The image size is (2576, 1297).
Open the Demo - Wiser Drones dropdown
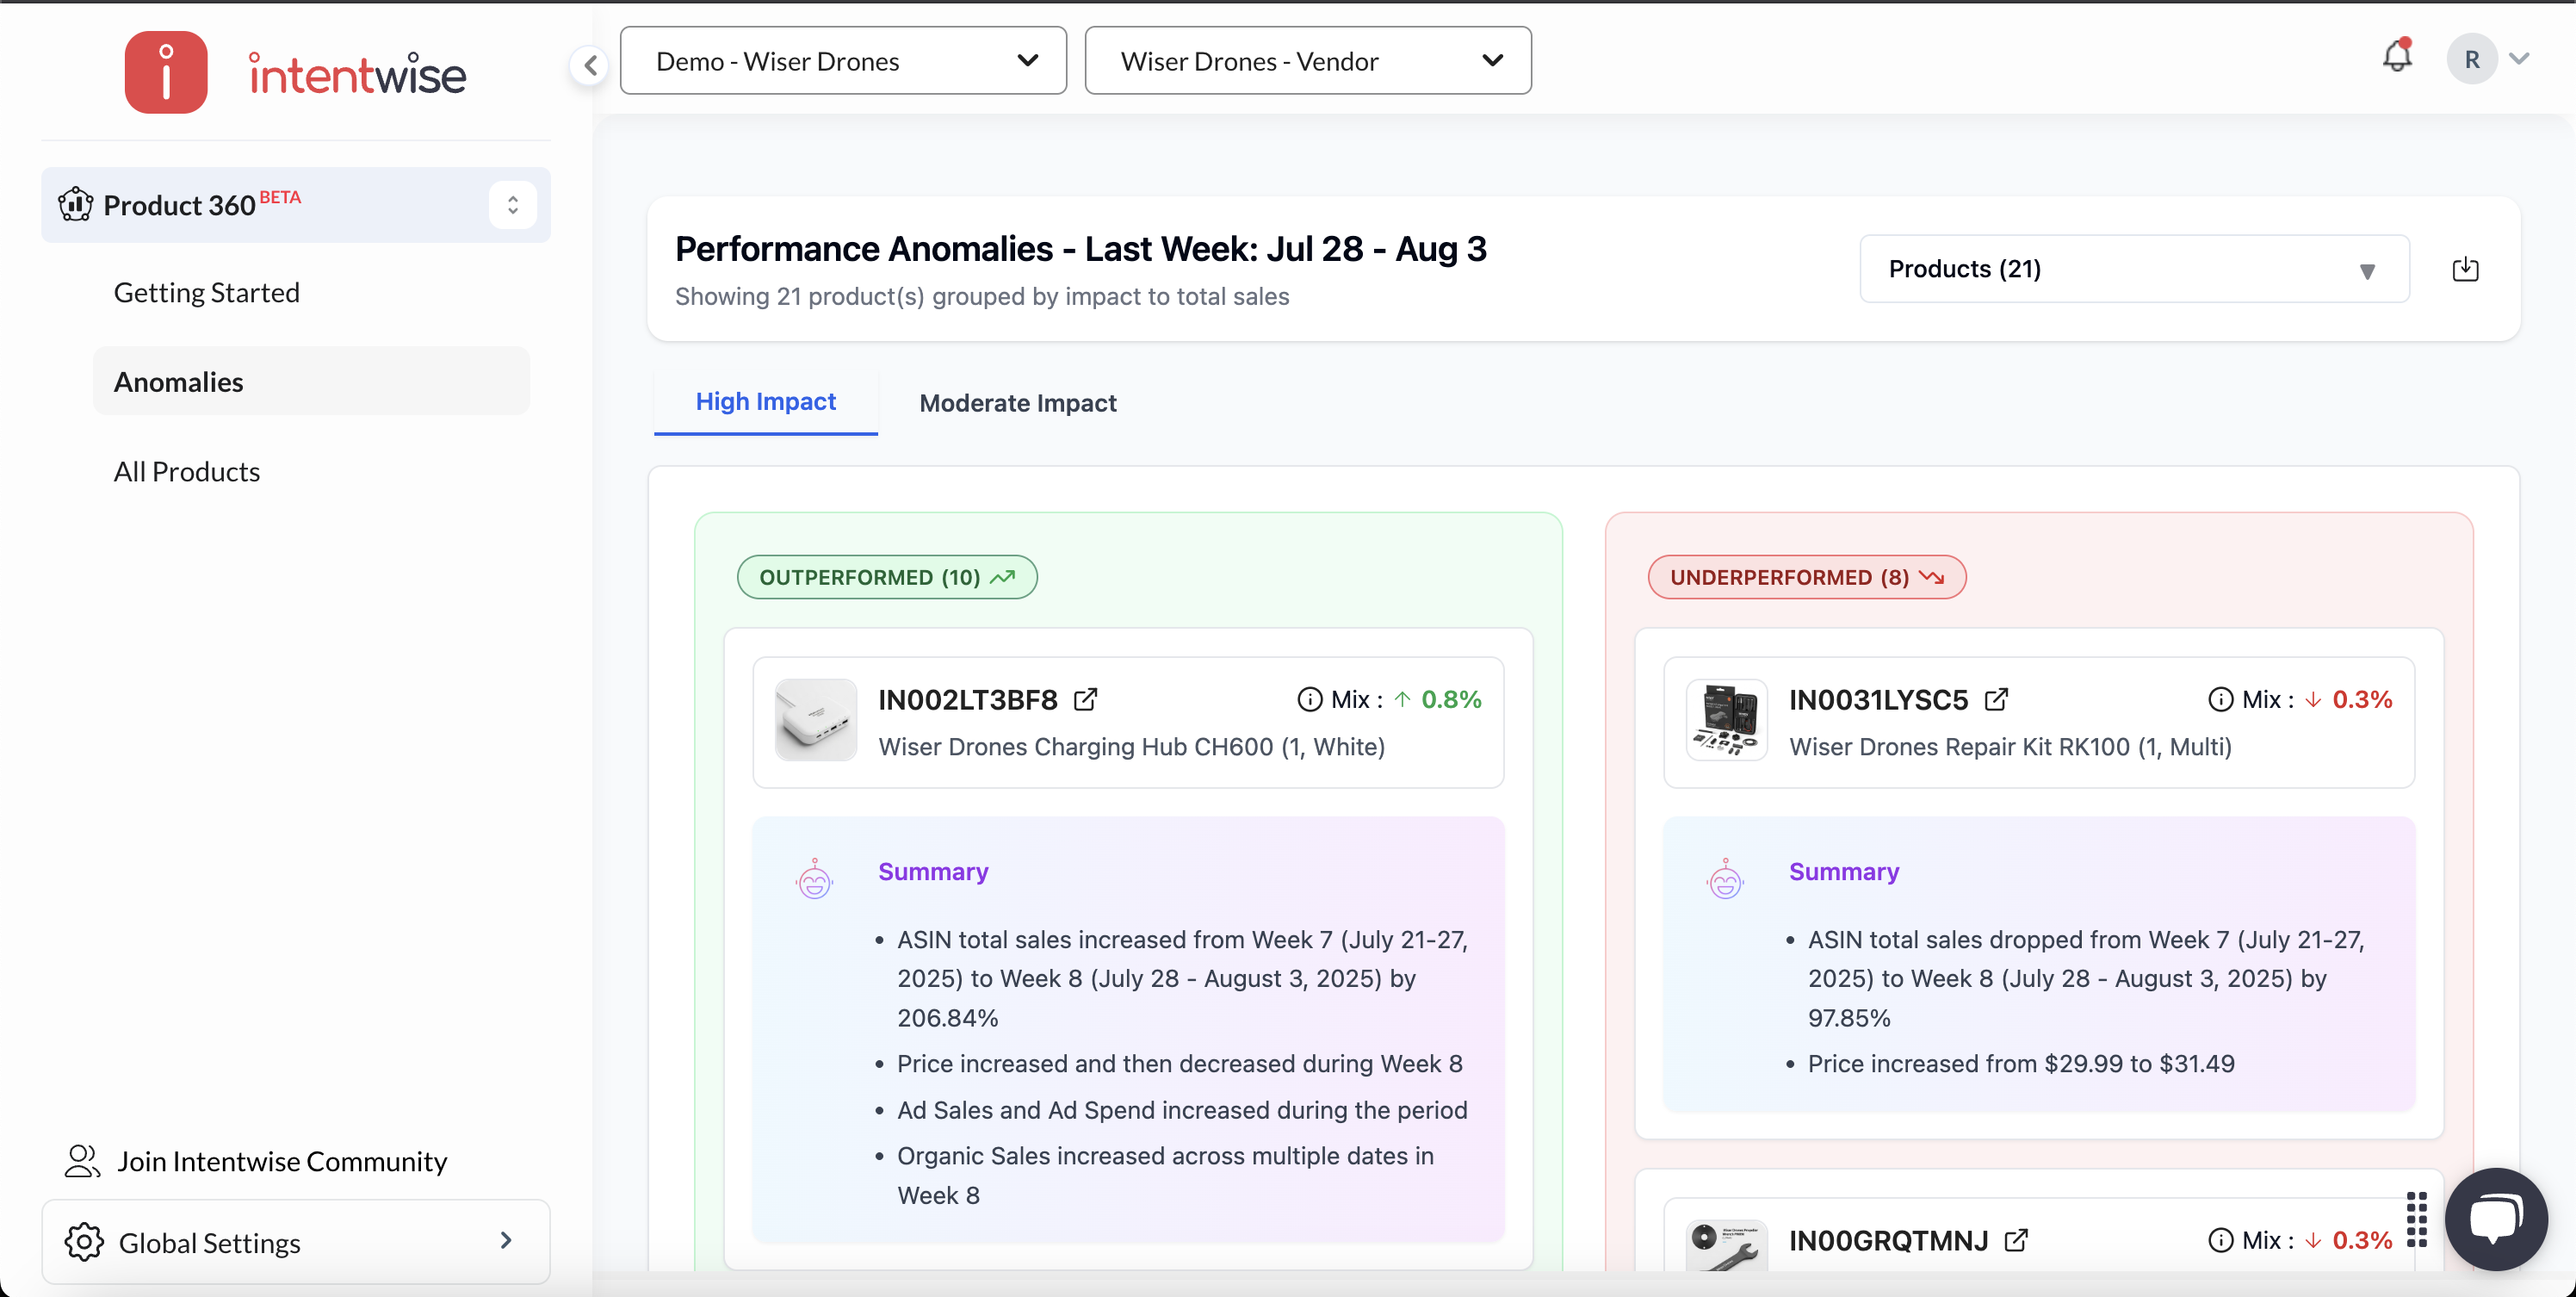843,61
